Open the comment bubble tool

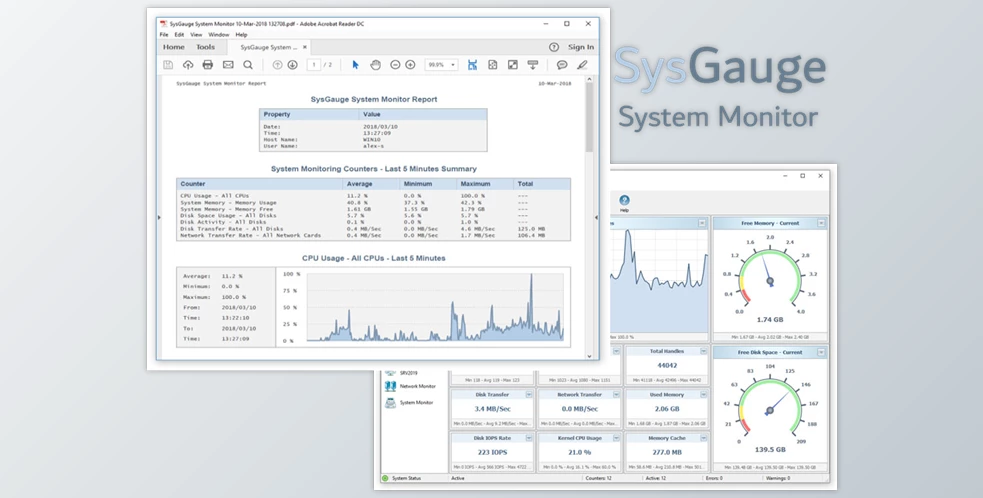(x=562, y=65)
